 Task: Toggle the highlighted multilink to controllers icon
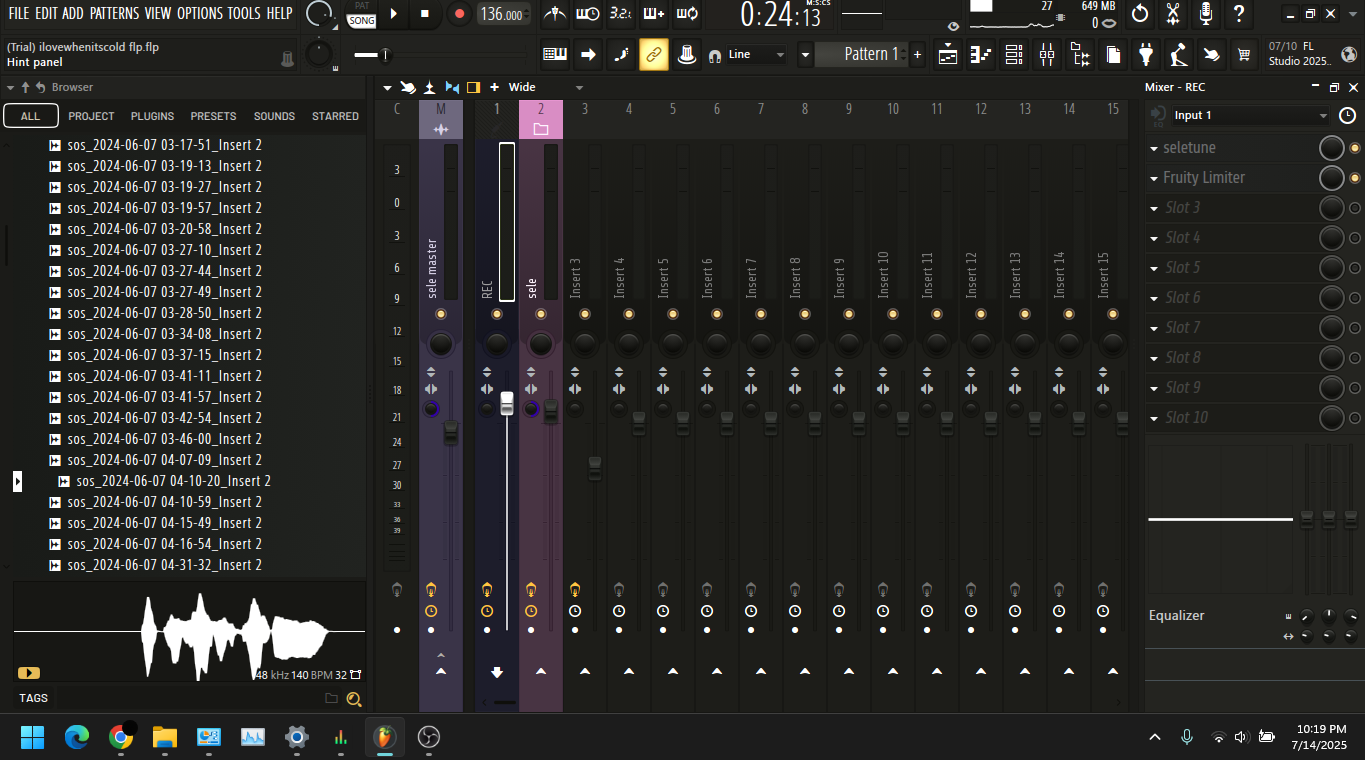click(x=654, y=55)
